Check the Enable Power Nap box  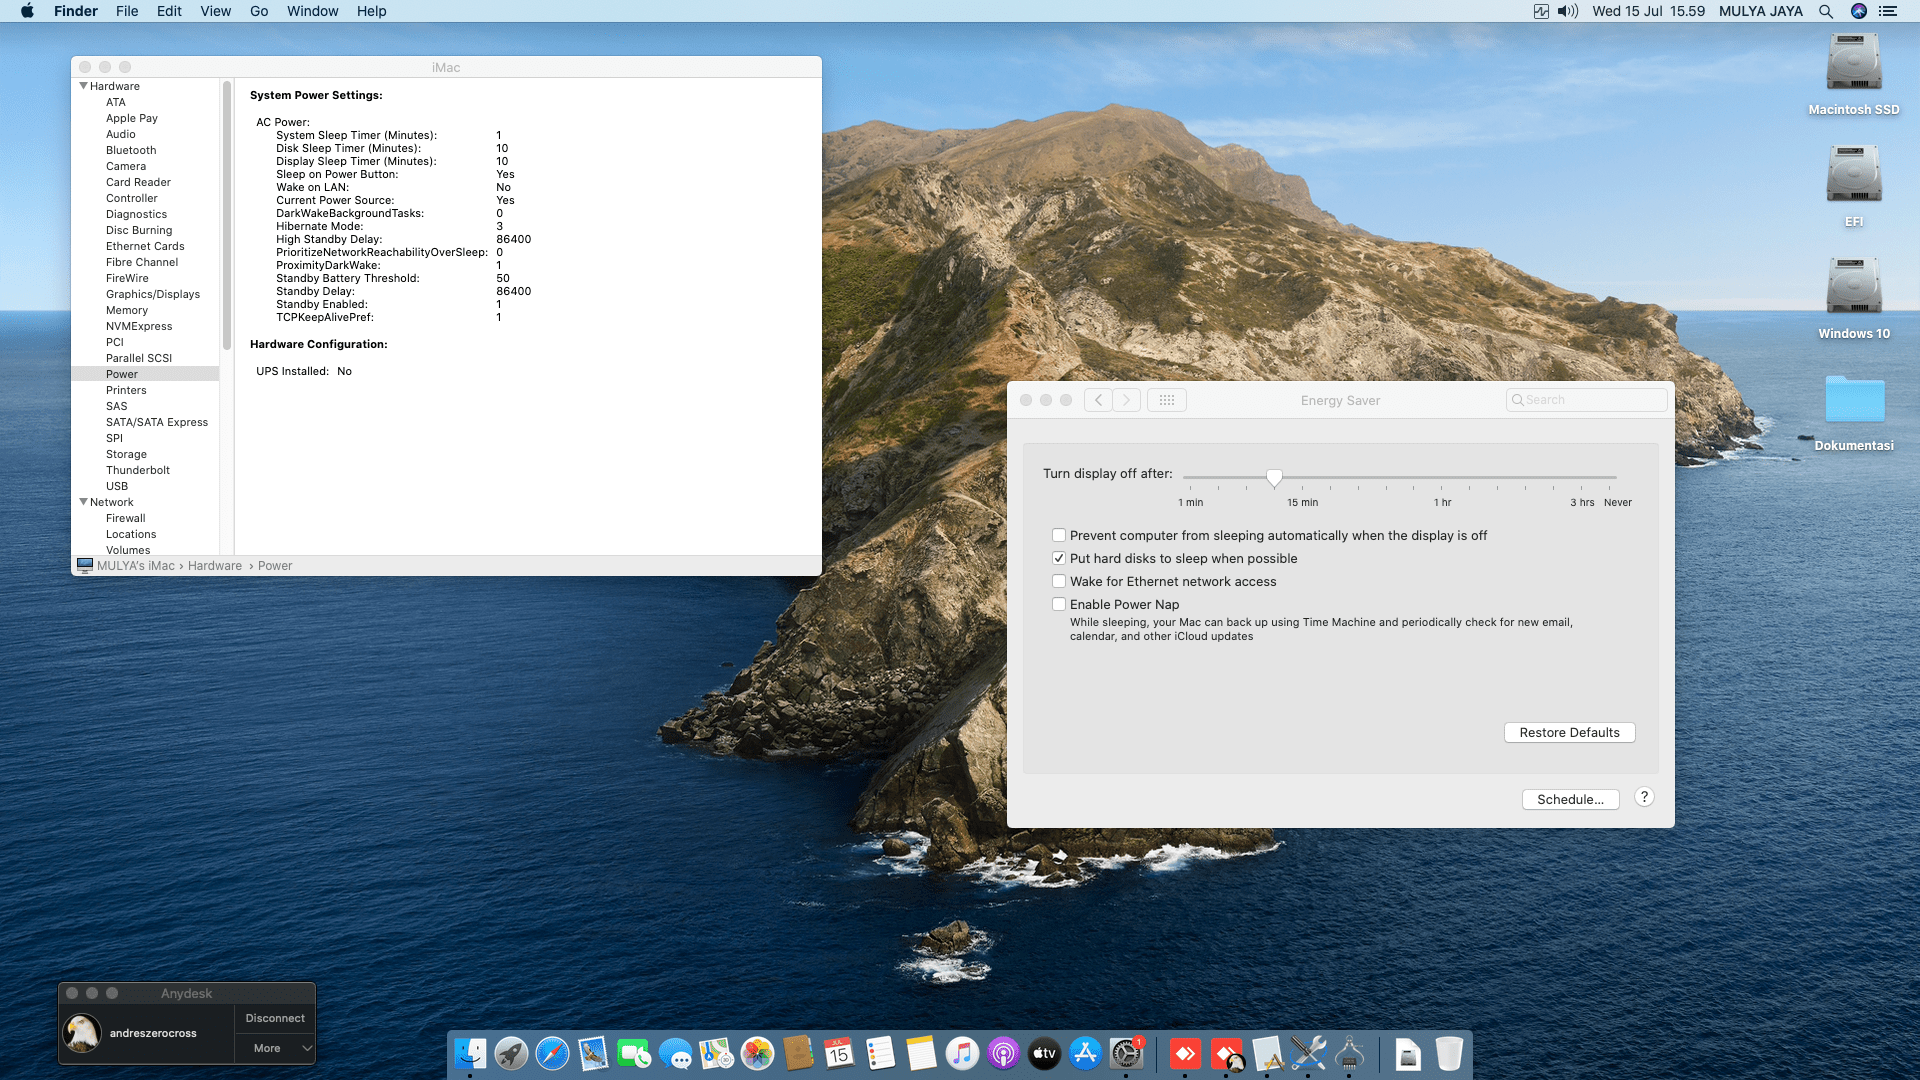[x=1059, y=604]
